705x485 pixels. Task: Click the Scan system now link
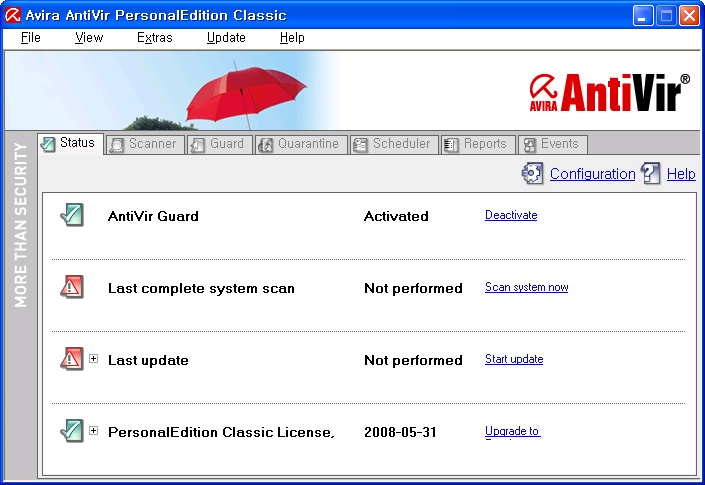click(x=527, y=287)
